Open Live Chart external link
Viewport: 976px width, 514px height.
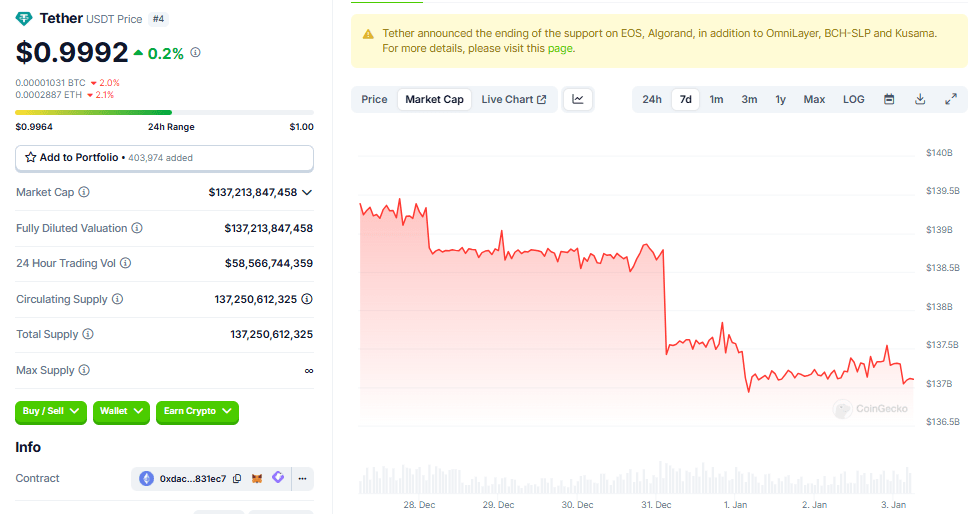514,100
